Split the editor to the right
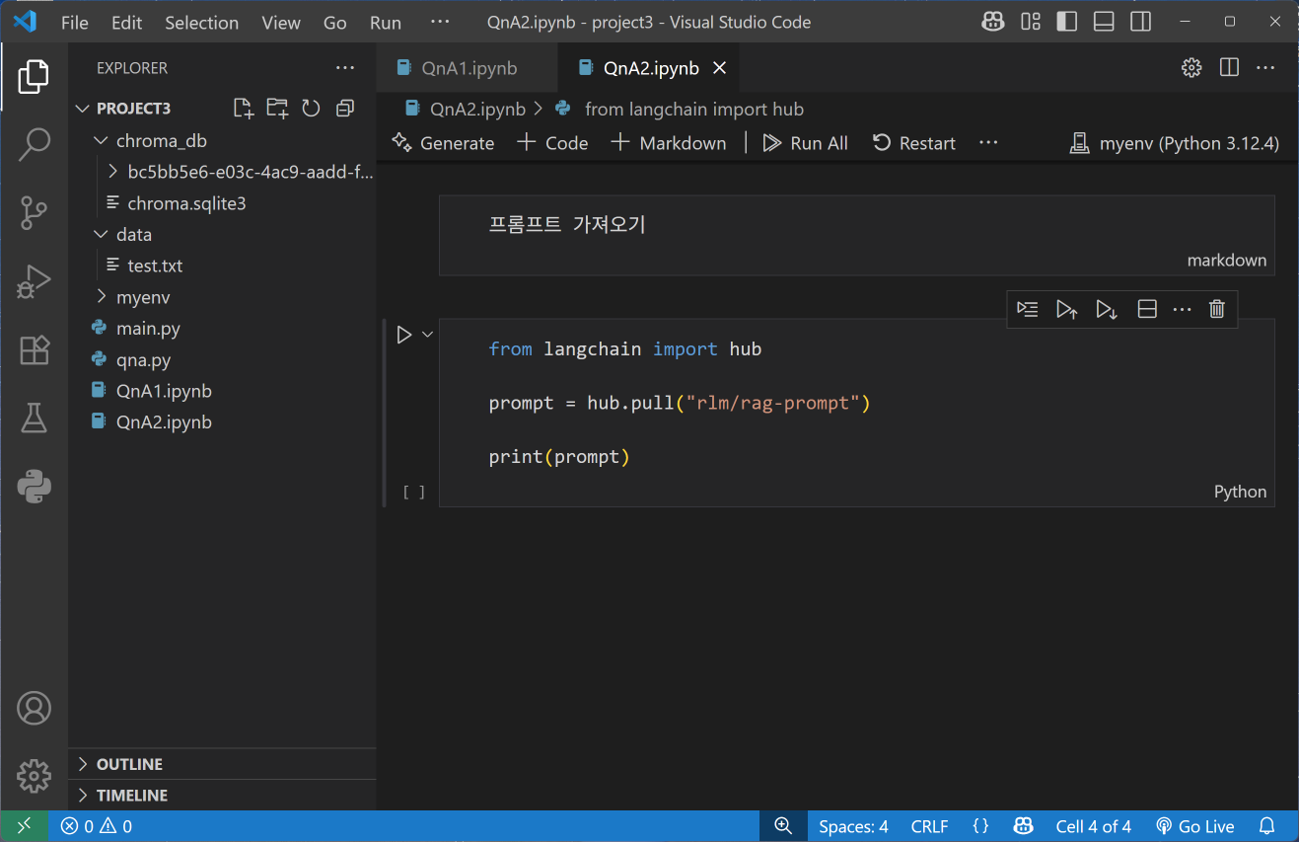Image resolution: width=1299 pixels, height=842 pixels. click(1229, 68)
